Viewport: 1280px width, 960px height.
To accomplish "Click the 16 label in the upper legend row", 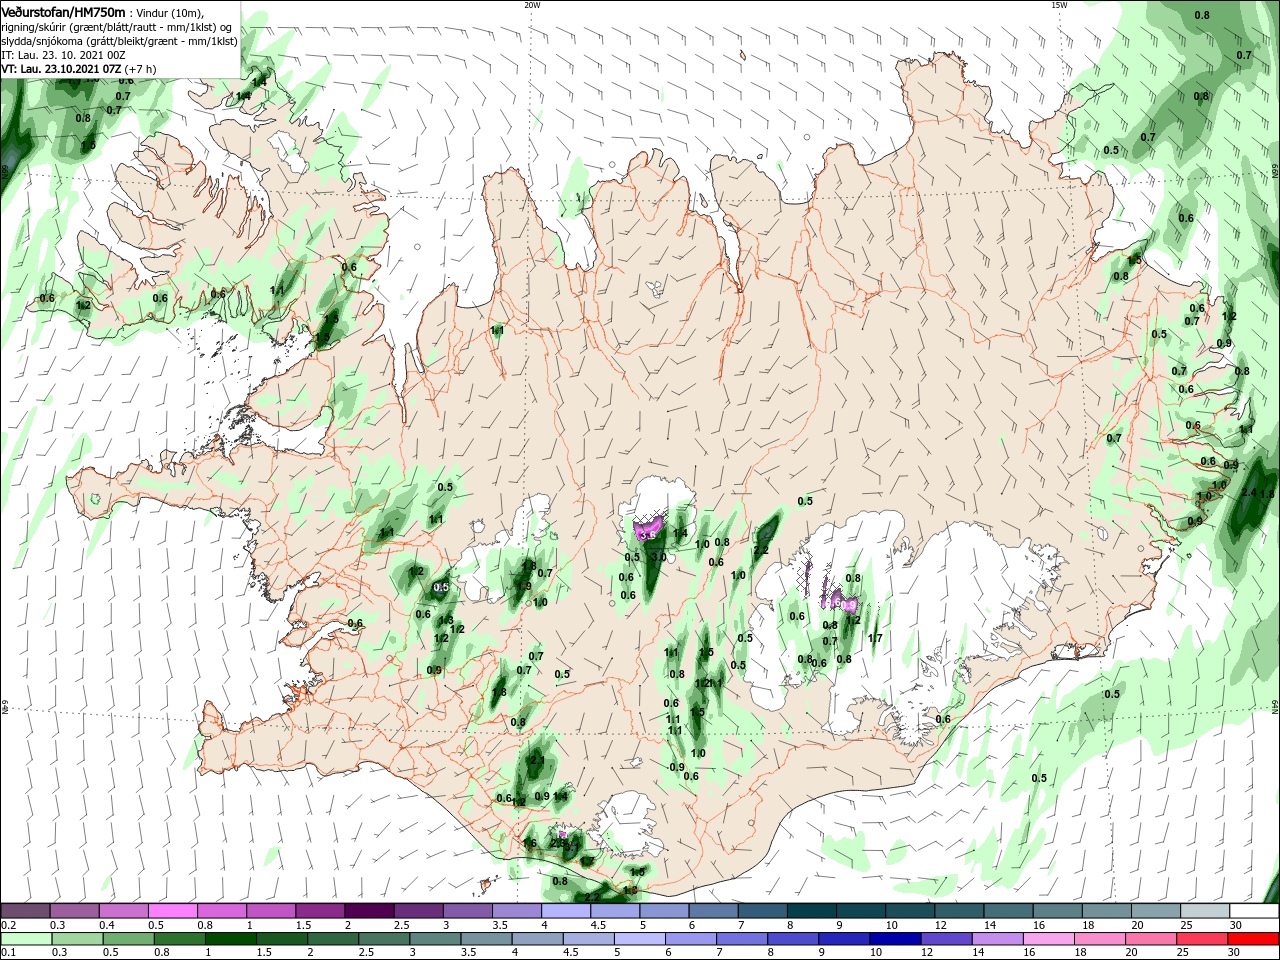I will tap(1040, 925).
